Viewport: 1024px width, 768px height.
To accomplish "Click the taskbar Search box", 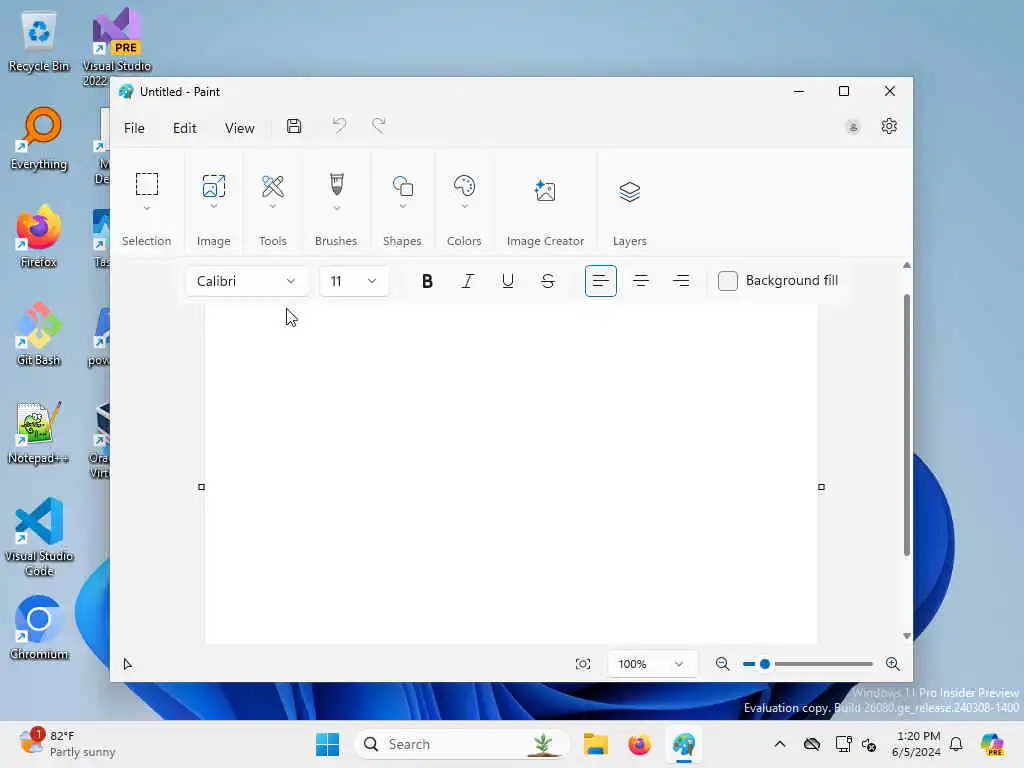I will point(461,744).
